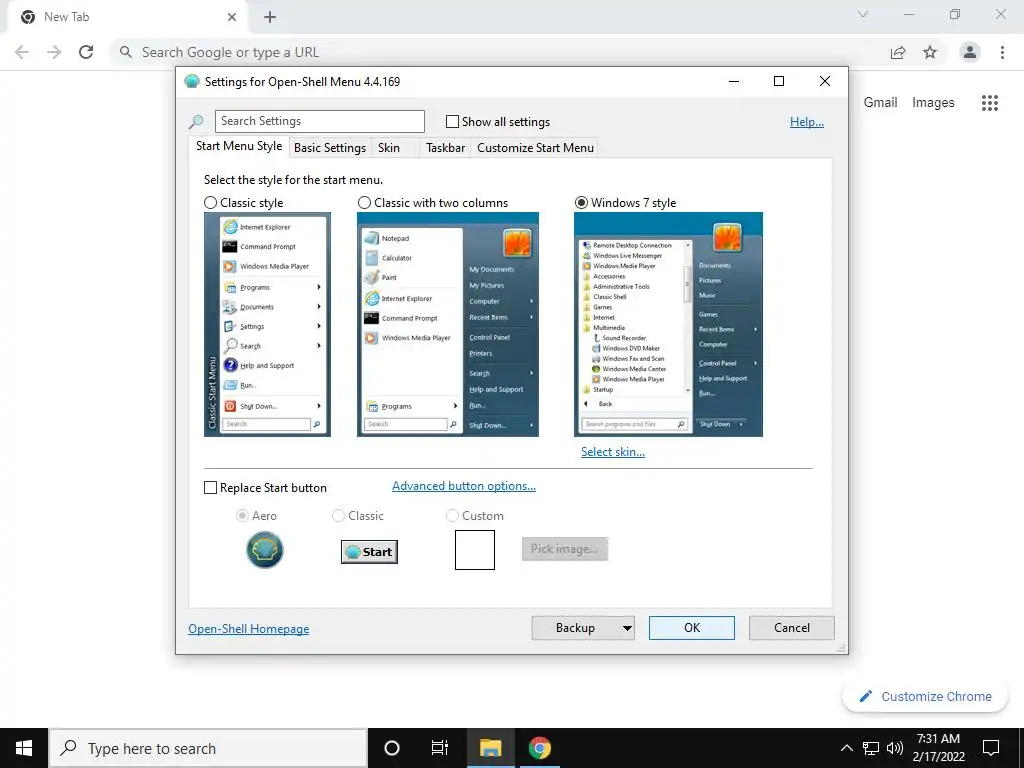Choose the Classic button radio option
1024x768 pixels.
coord(338,516)
